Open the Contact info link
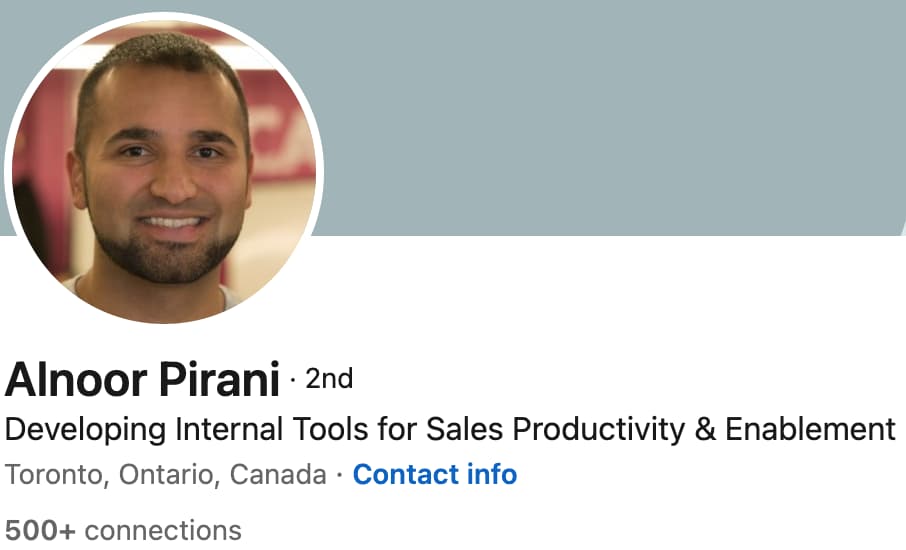The width and height of the screenshot is (906, 550). [434, 474]
